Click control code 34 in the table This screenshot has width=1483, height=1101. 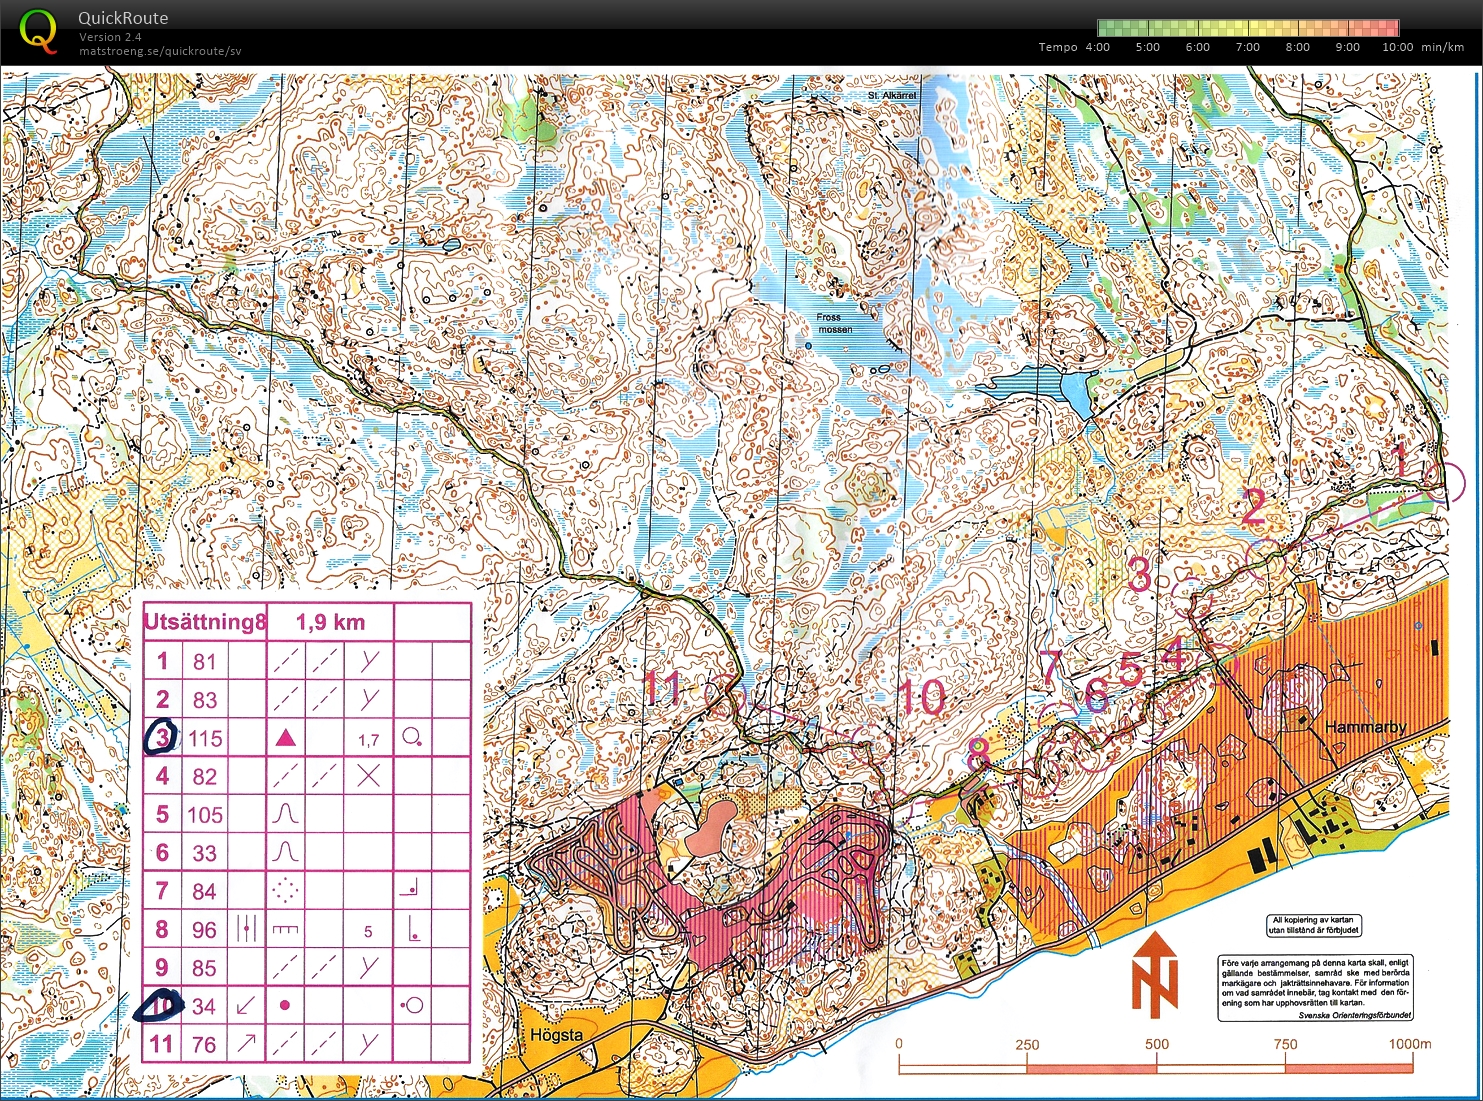point(204,1006)
